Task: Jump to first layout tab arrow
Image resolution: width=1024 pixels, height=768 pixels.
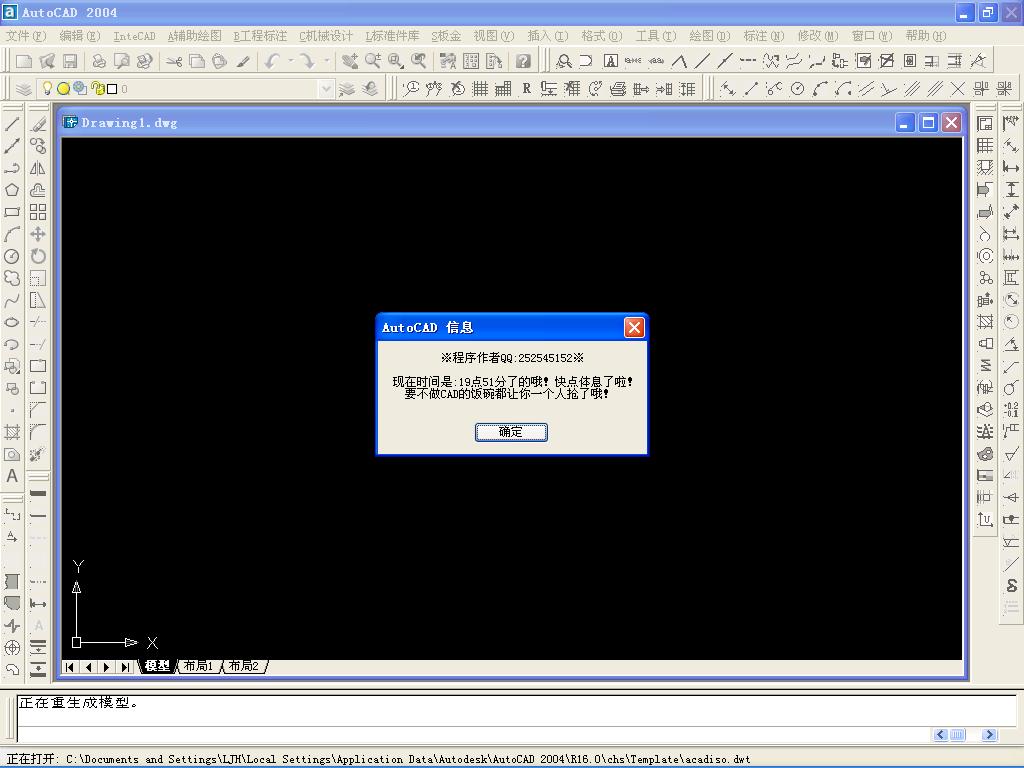Action: pos(70,667)
